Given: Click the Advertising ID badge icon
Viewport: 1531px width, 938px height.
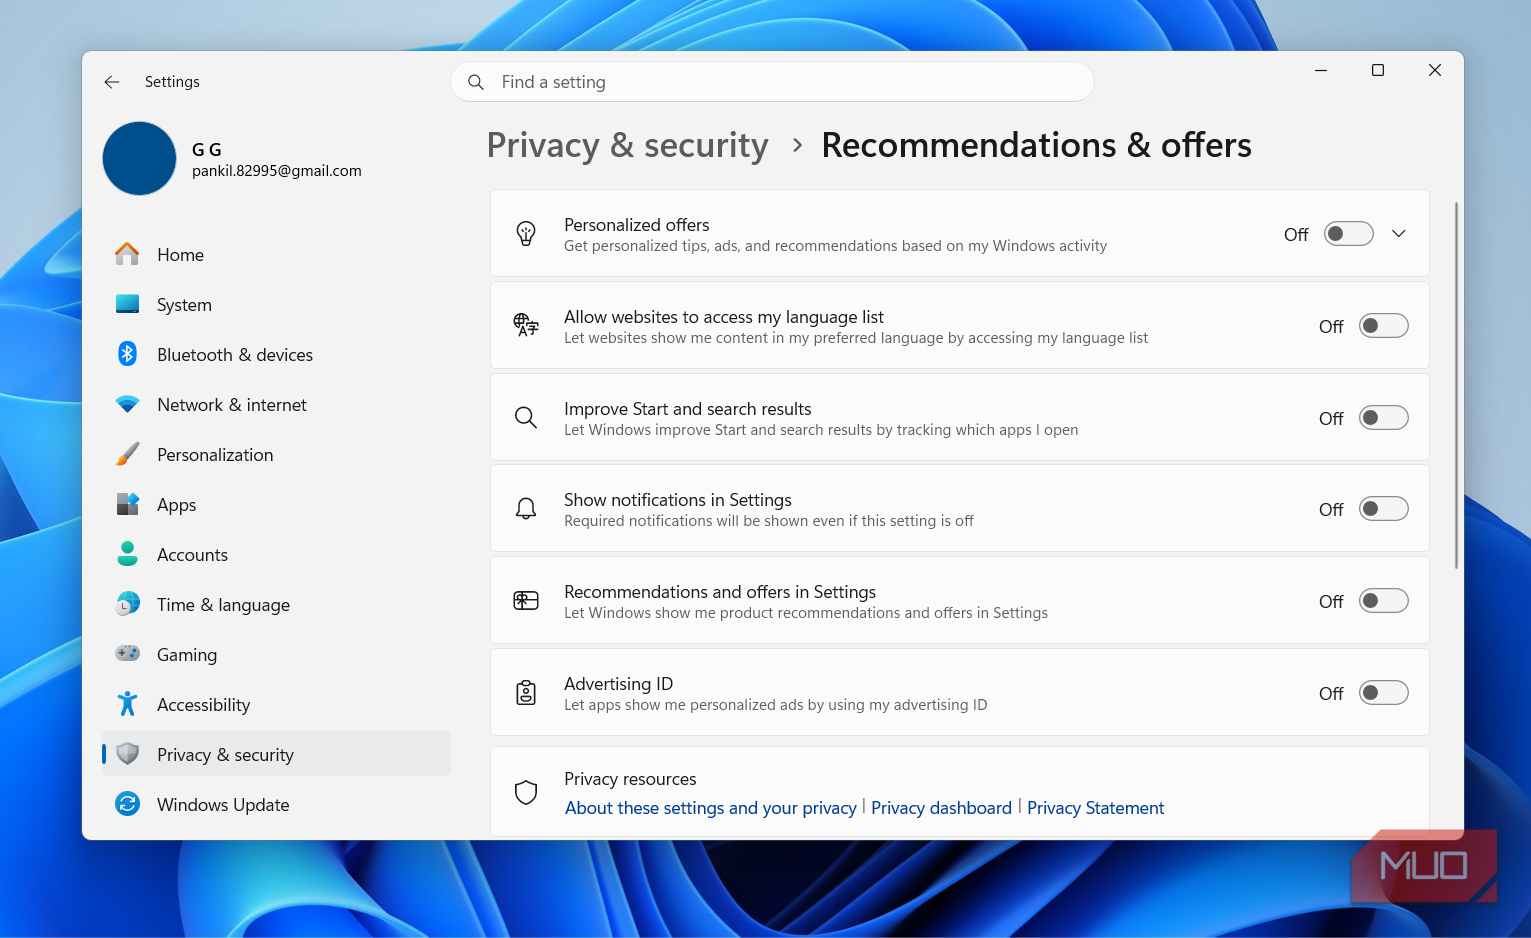Looking at the screenshot, I should (526, 693).
